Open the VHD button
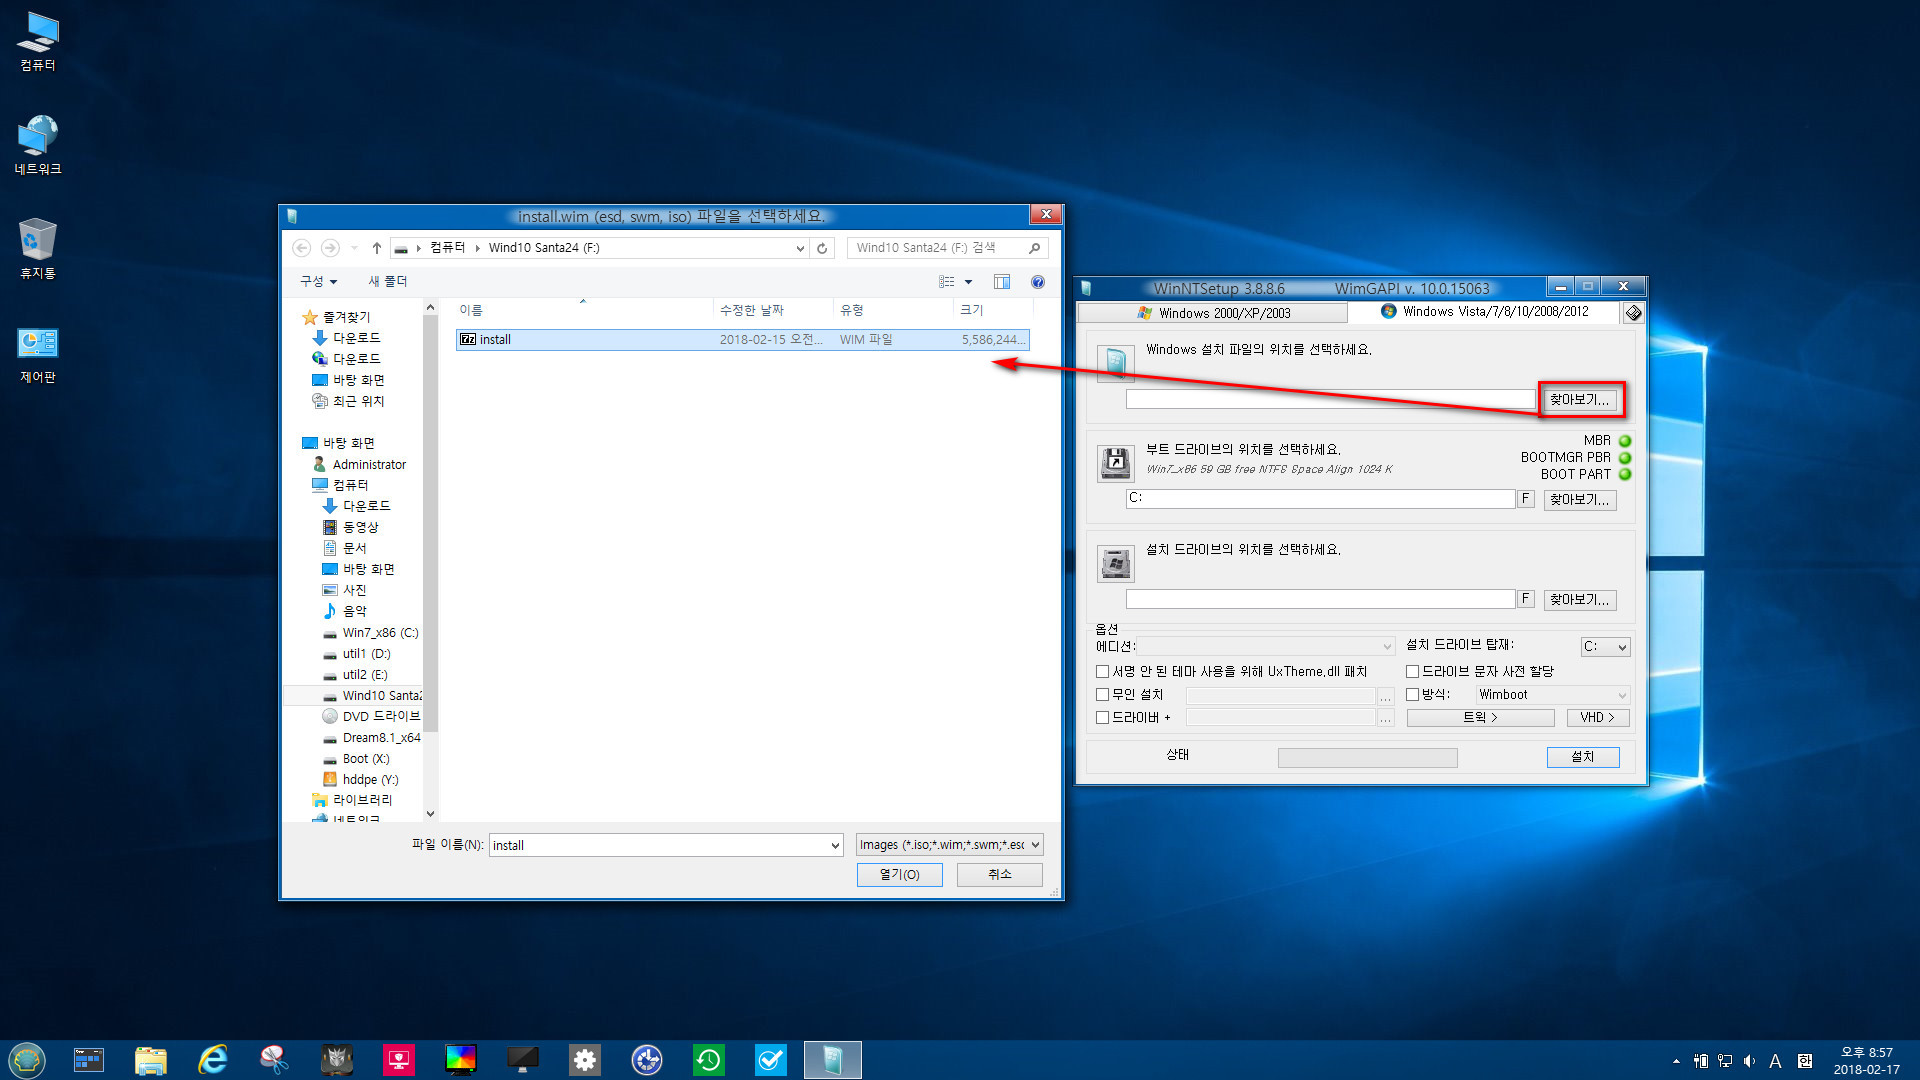The image size is (1920, 1080). (1597, 718)
